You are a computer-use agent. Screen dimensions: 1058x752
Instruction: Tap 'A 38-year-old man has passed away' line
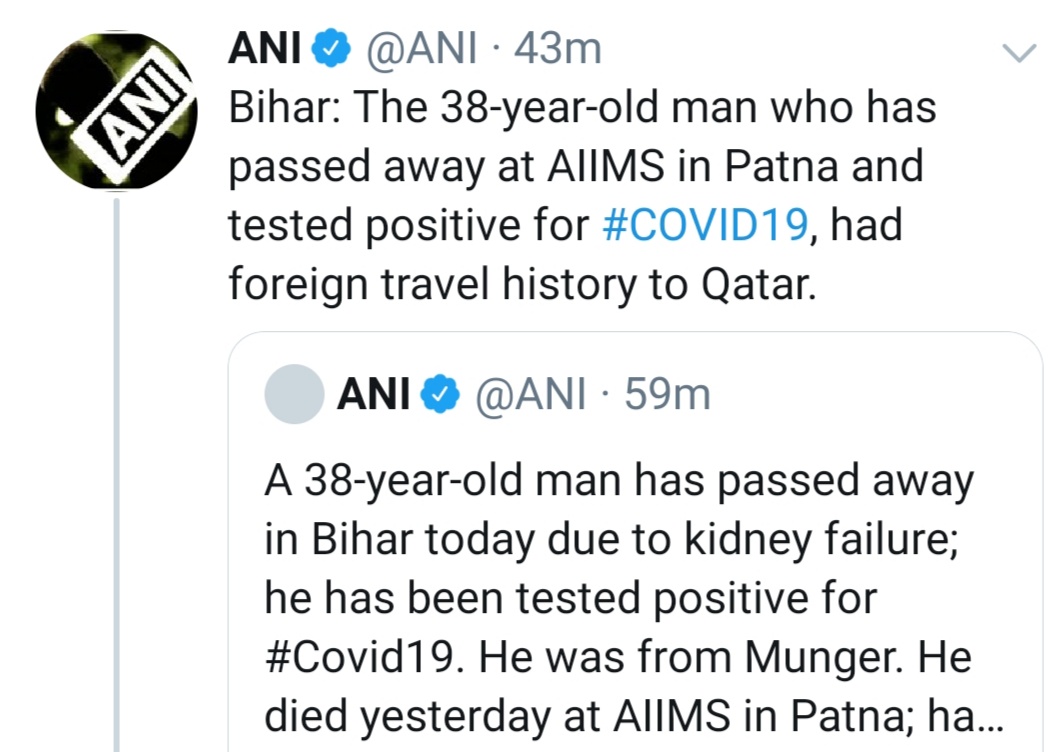pos(619,481)
